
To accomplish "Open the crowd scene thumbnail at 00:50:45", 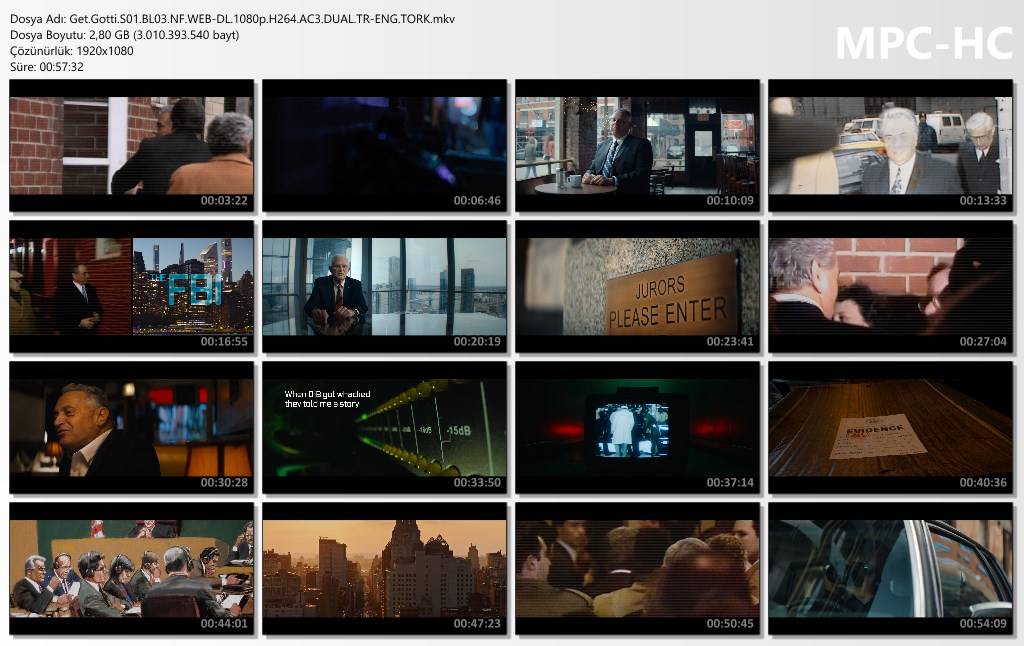I will (x=637, y=569).
